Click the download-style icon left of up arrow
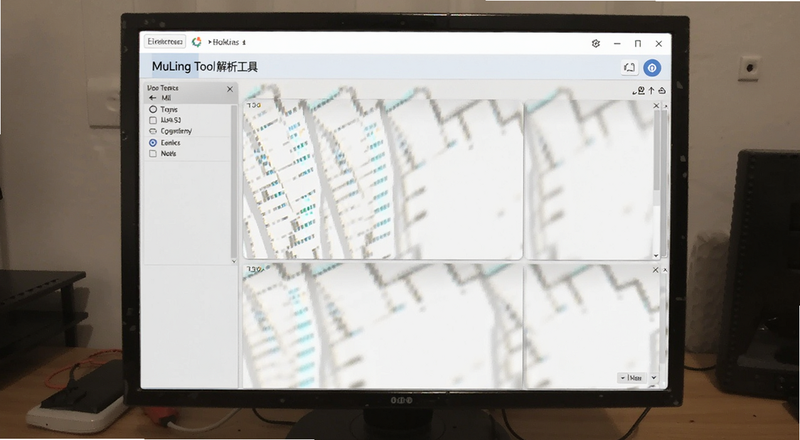800x440 pixels. click(639, 91)
